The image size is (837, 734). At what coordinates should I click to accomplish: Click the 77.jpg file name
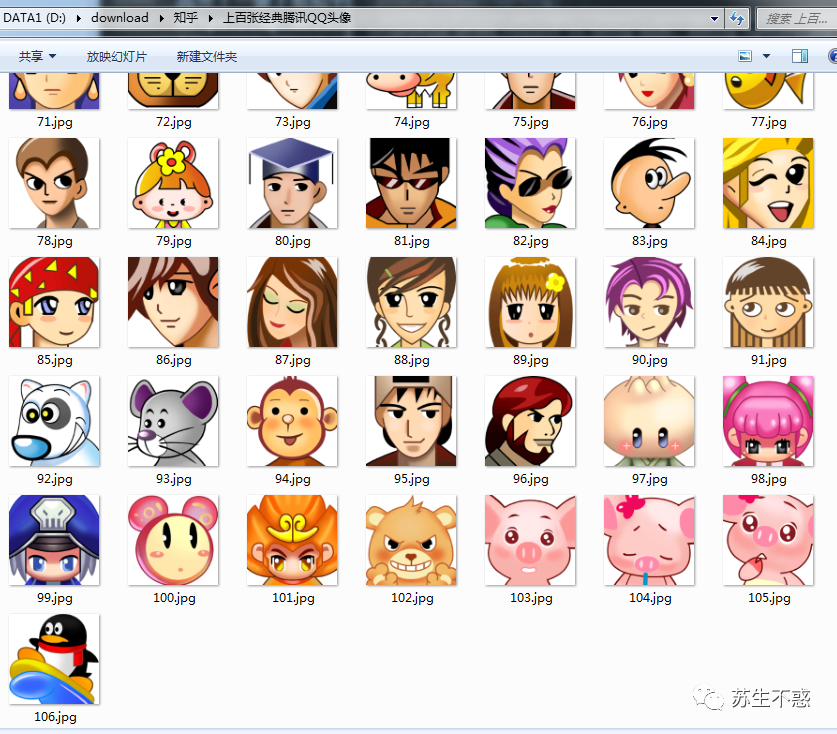click(769, 122)
